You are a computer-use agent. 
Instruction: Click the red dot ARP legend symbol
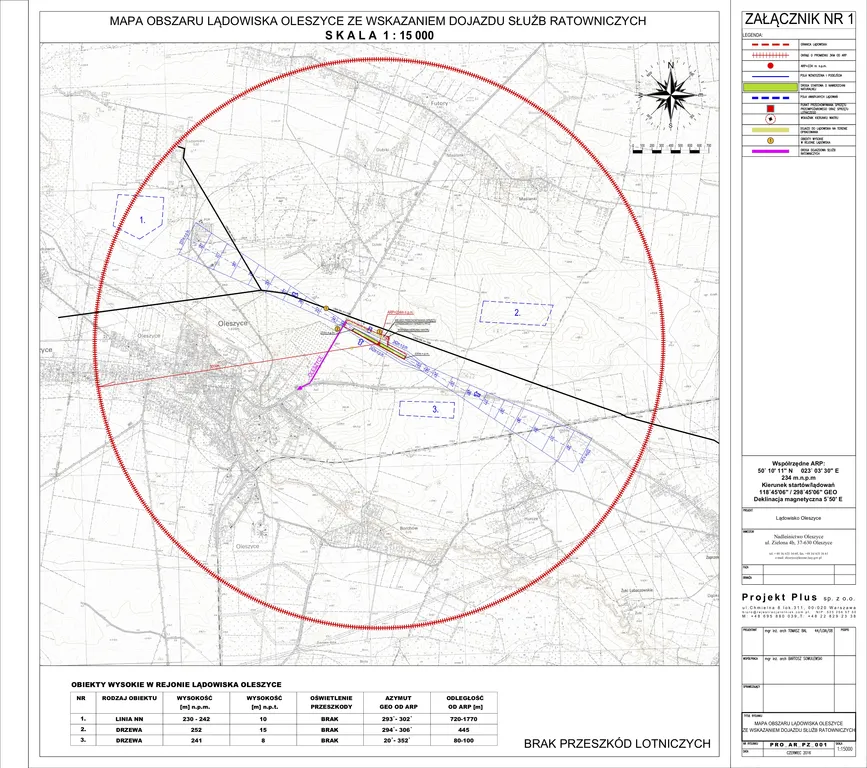(770, 66)
